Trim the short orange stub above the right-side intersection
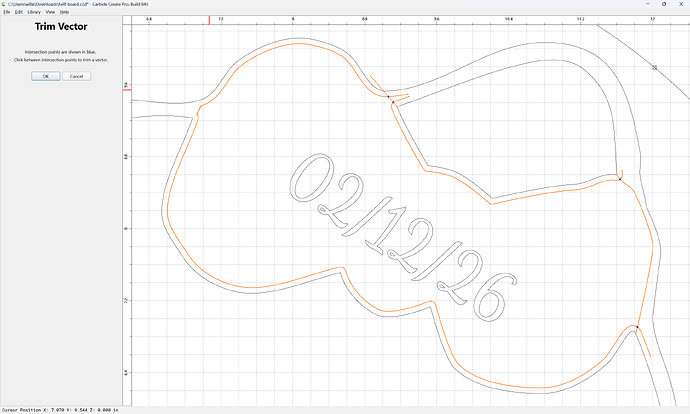Screen dimensions: 690x414 622,174
